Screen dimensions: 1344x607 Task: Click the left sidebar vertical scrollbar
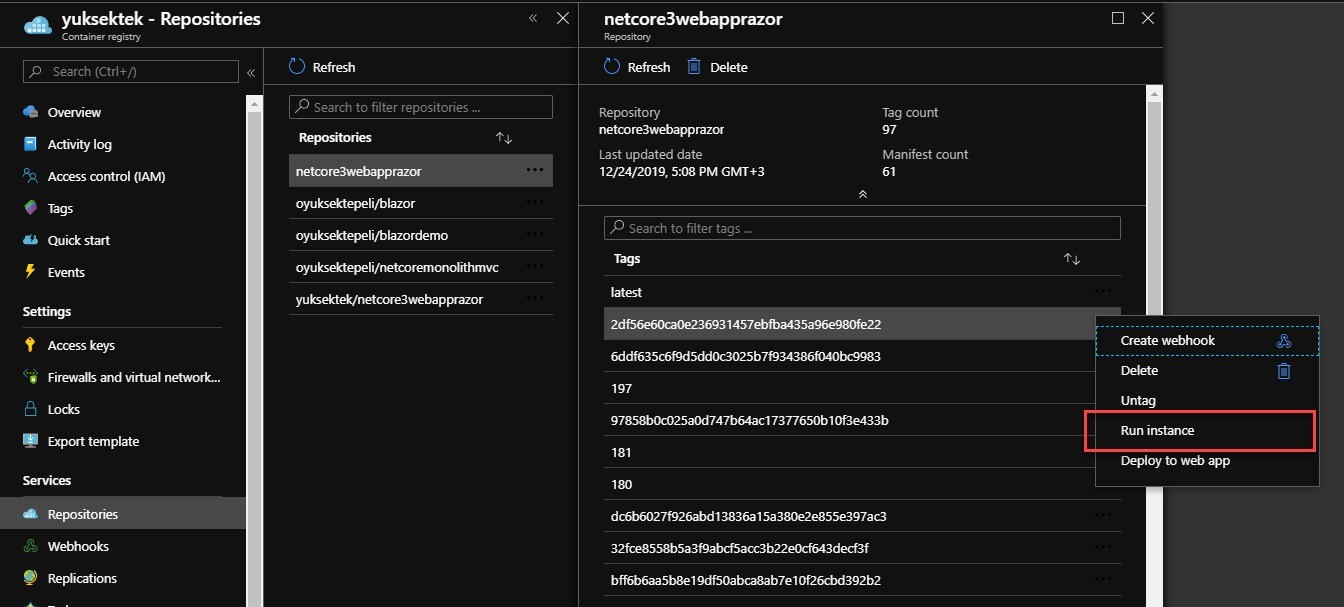pyautogui.click(x=254, y=350)
